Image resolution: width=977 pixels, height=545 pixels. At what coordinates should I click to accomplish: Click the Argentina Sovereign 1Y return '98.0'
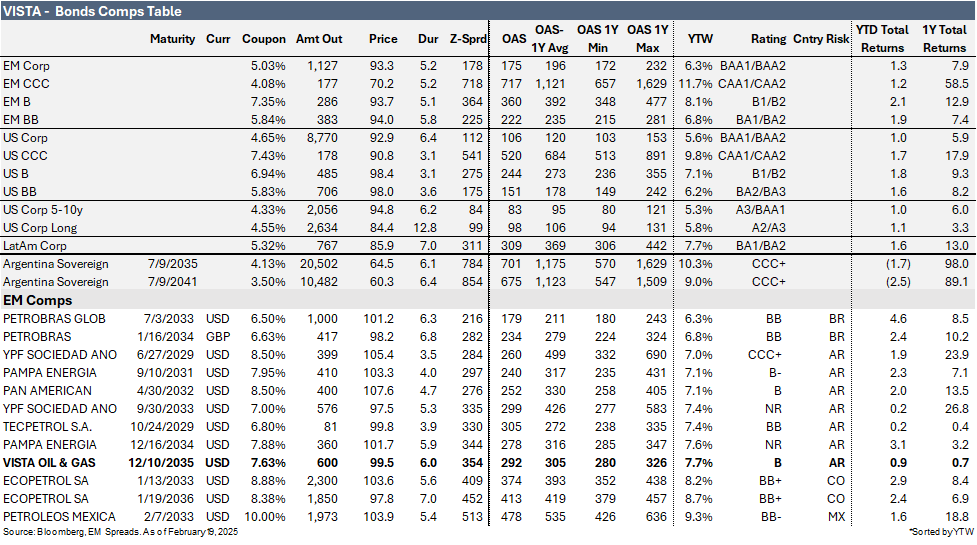tap(956, 264)
